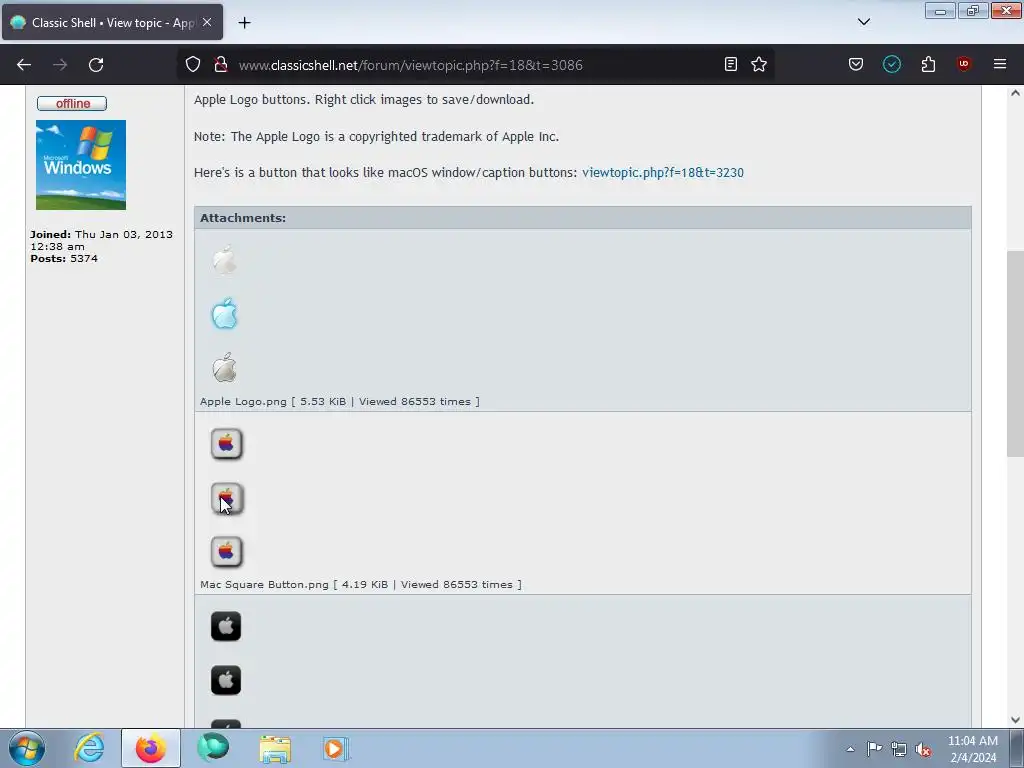
Task: Open the Pocket save icon
Action: (x=856, y=64)
